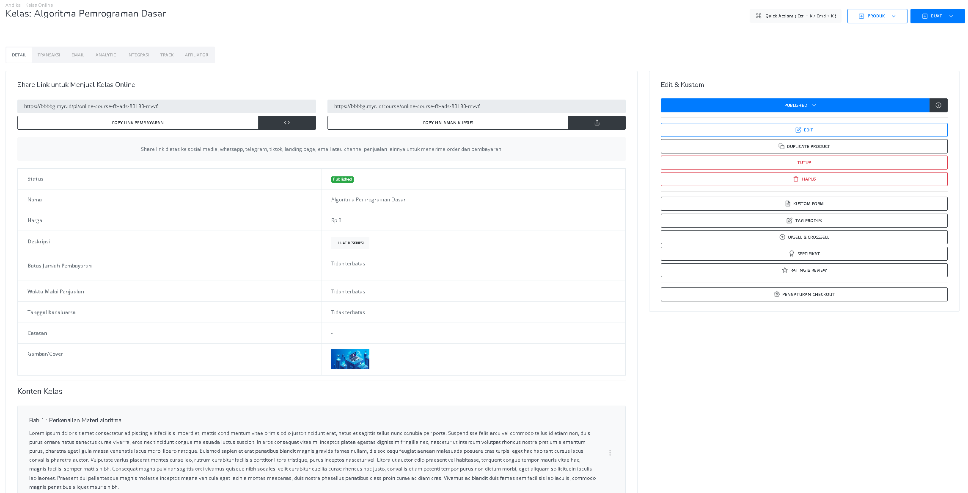Click the EDIT button with pencil icon

[804, 130]
